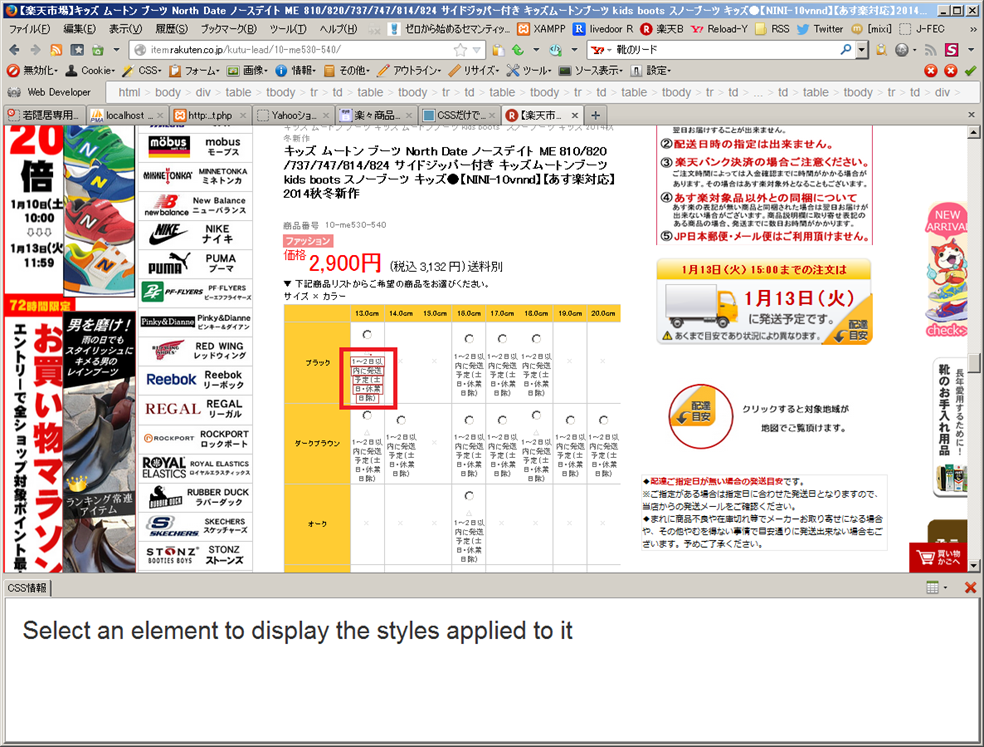Open the 楽天B bookmark

pos(662,29)
